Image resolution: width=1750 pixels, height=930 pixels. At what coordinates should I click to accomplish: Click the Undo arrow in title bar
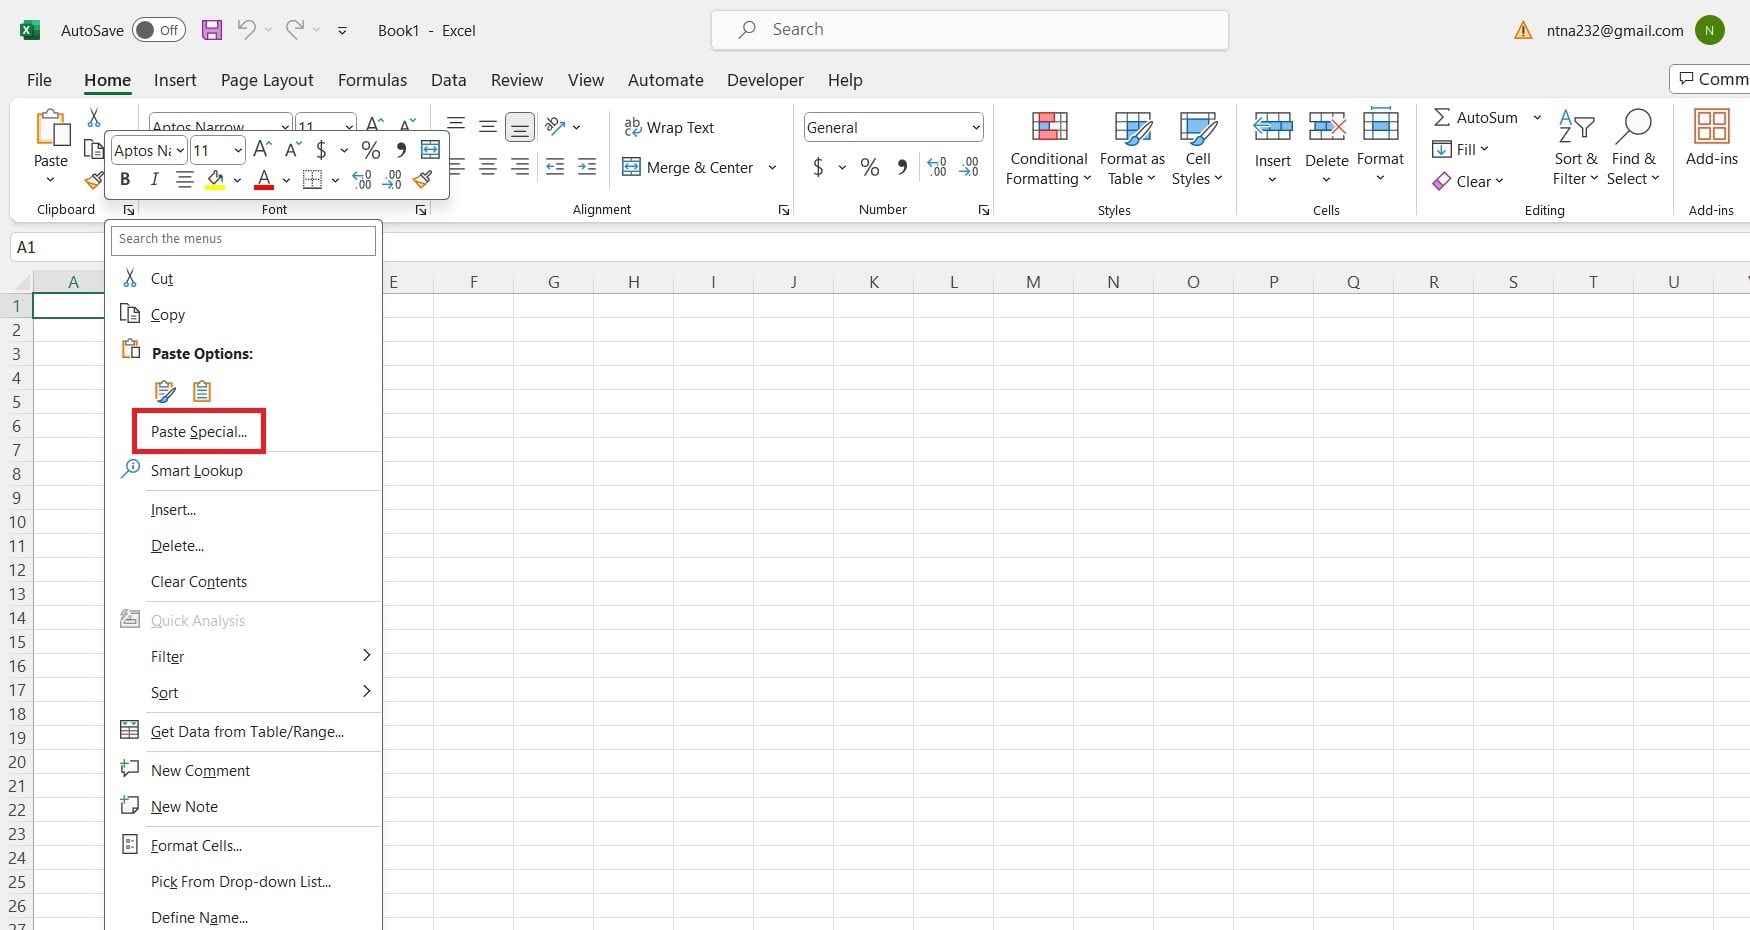[x=246, y=30]
